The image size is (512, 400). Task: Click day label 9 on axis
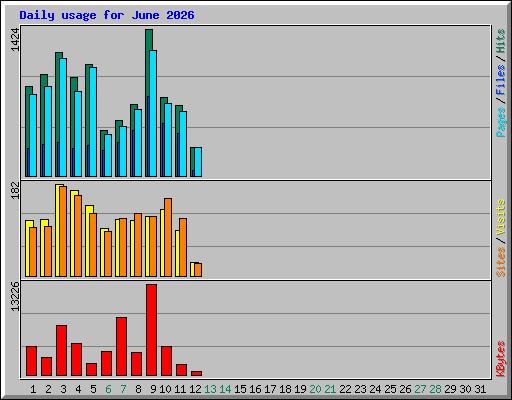[x=153, y=389]
